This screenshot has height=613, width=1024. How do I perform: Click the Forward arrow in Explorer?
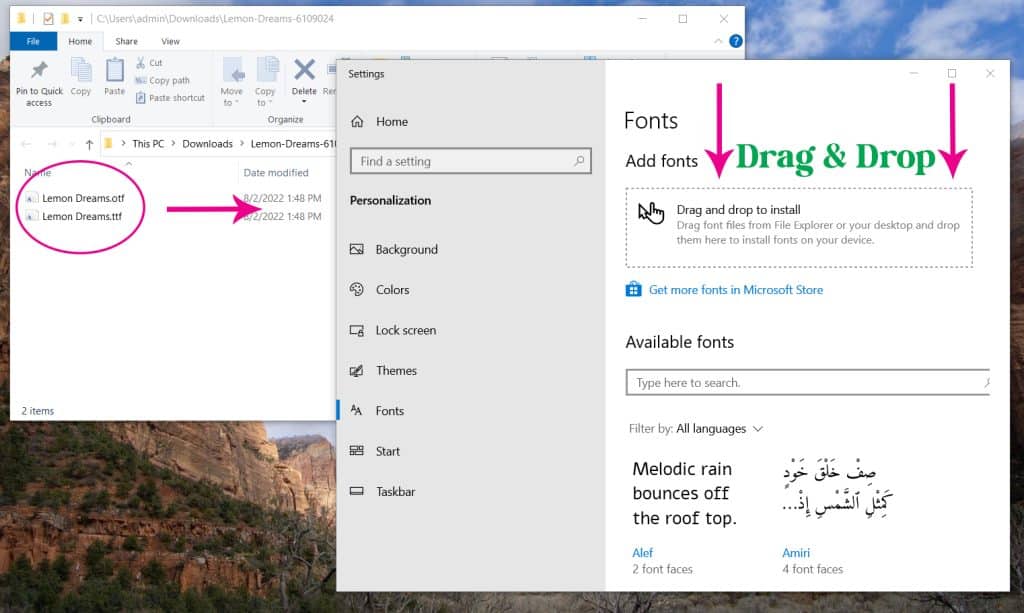(x=52, y=144)
